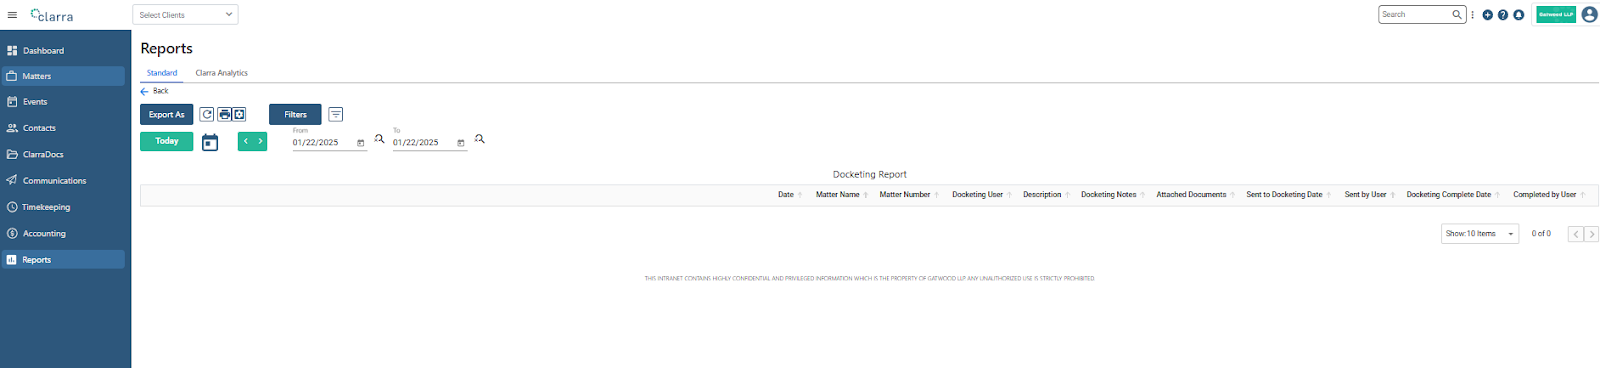The width and height of the screenshot is (1600, 368).
Task: Switch to the Standard tab
Action: click(162, 73)
